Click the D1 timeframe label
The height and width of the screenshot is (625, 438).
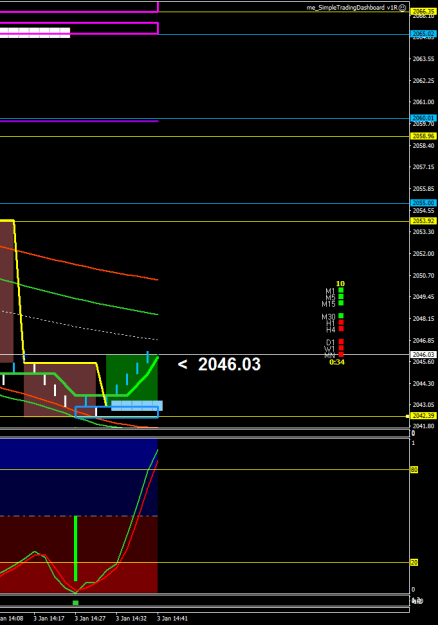tap(330, 342)
